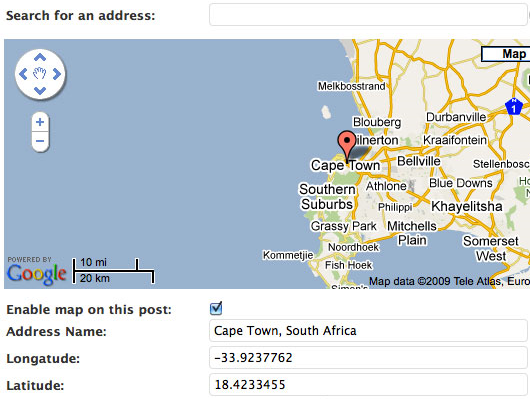Zoom out with the minus button
Image resolution: width=530 pixels, height=399 pixels.
click(40, 141)
